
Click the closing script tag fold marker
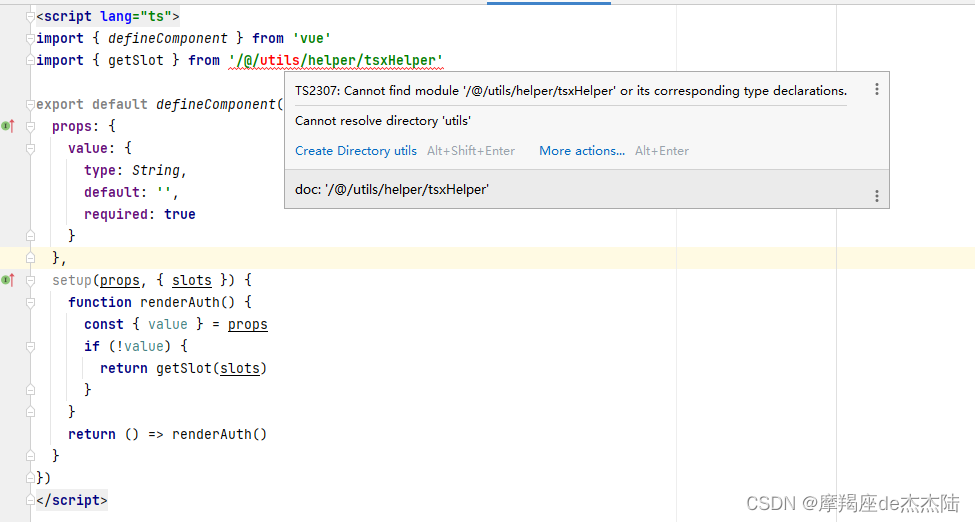pyautogui.click(x=30, y=500)
